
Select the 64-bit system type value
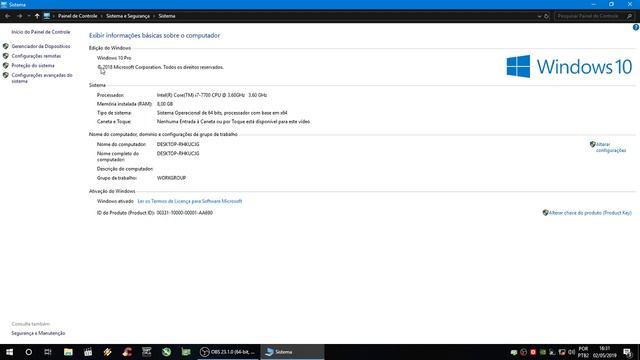click(222, 113)
